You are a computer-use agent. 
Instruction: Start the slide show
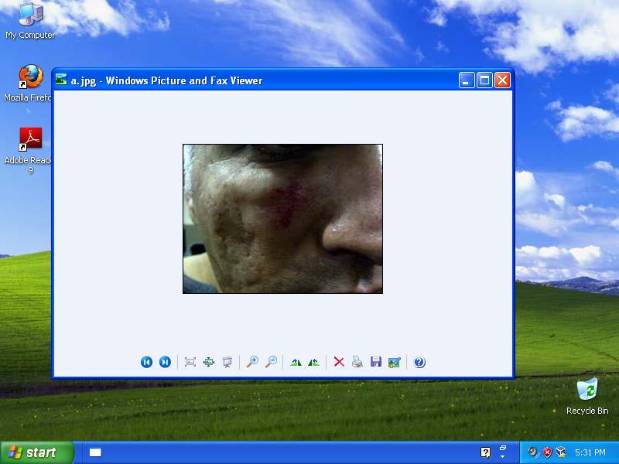[x=227, y=362]
